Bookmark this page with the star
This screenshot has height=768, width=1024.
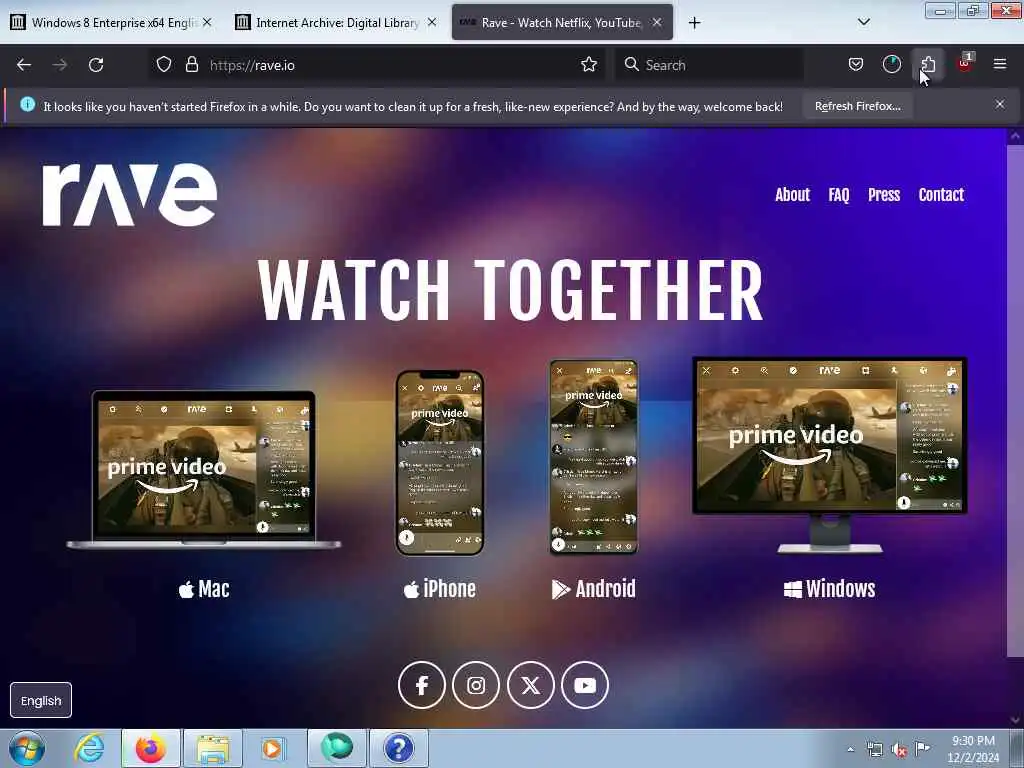tap(588, 65)
